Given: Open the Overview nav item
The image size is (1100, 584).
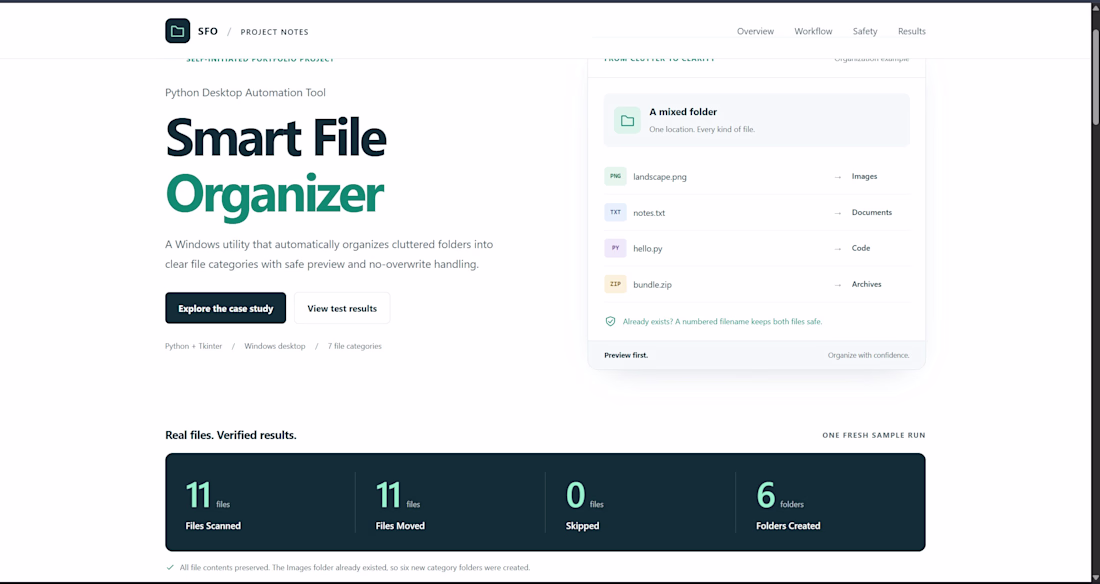Looking at the screenshot, I should (x=756, y=32).
